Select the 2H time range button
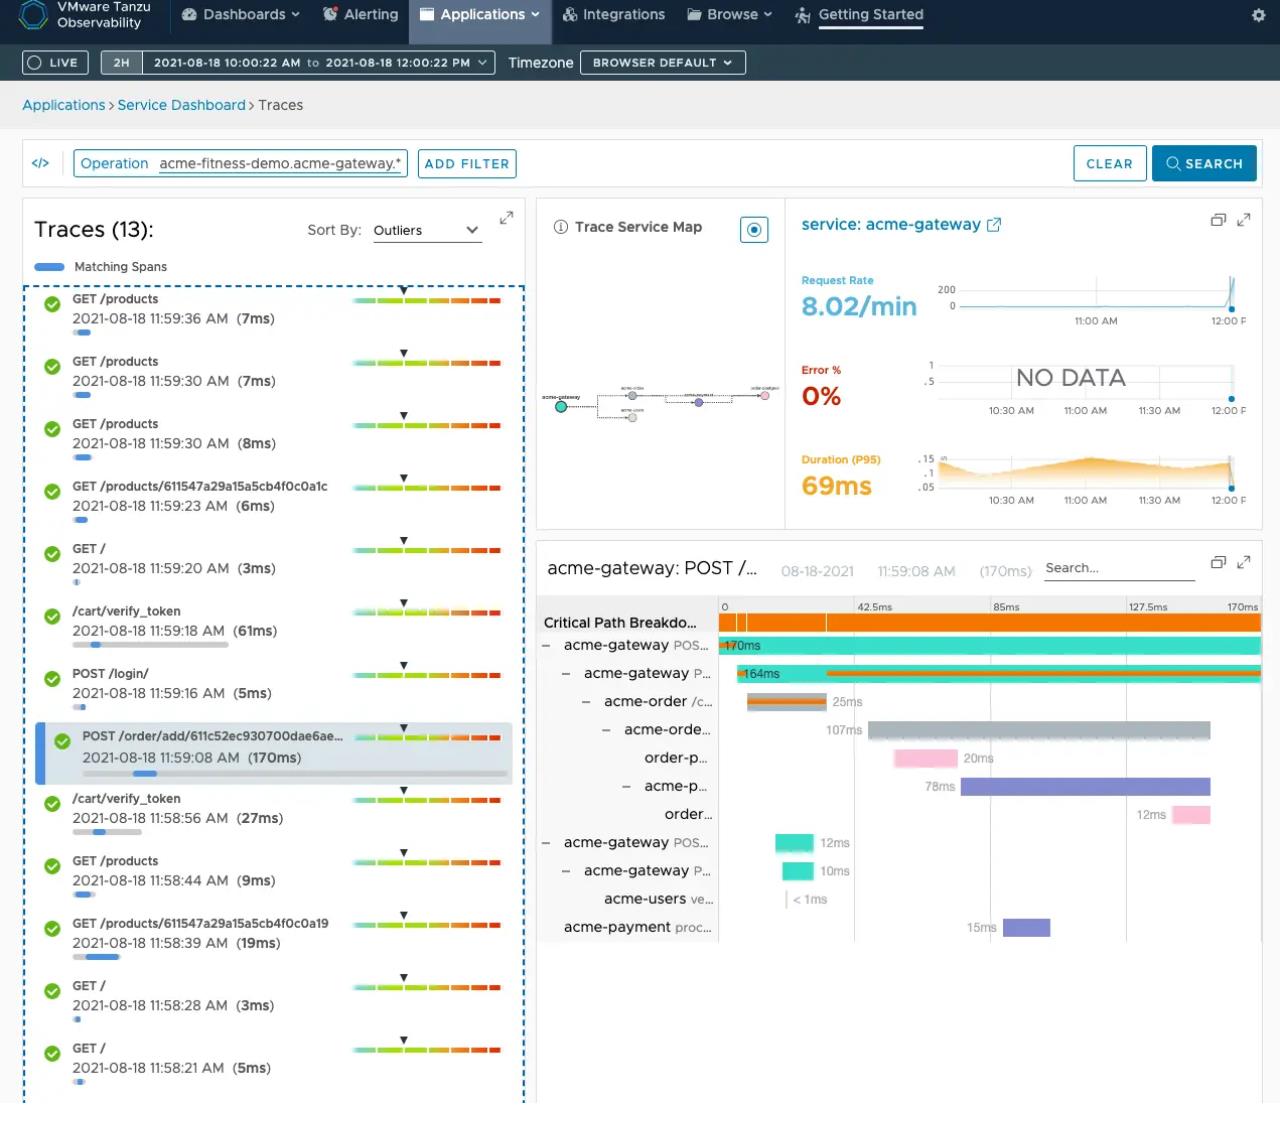1280x1124 pixels. coord(121,62)
